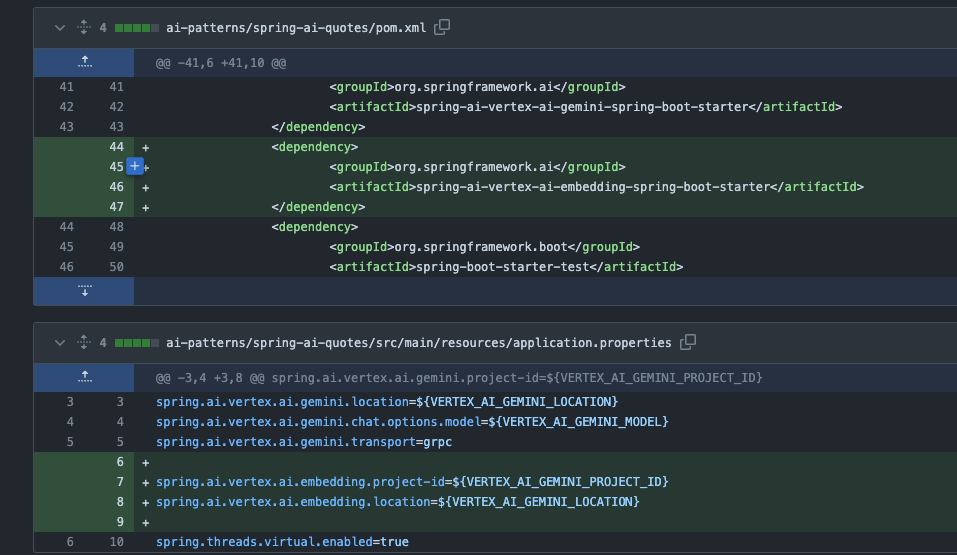The height and width of the screenshot is (555, 957).
Task: Copy the pom.xml file path
Action: pos(442,27)
